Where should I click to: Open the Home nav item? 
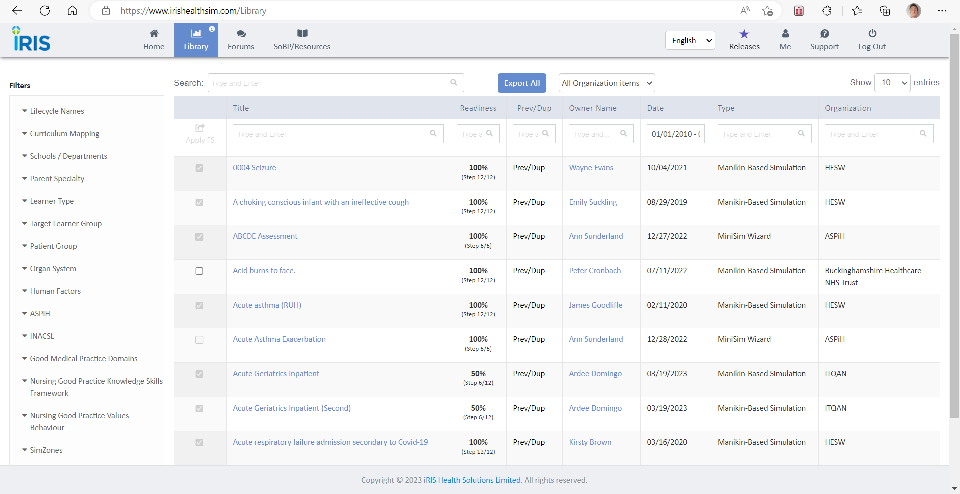point(154,40)
